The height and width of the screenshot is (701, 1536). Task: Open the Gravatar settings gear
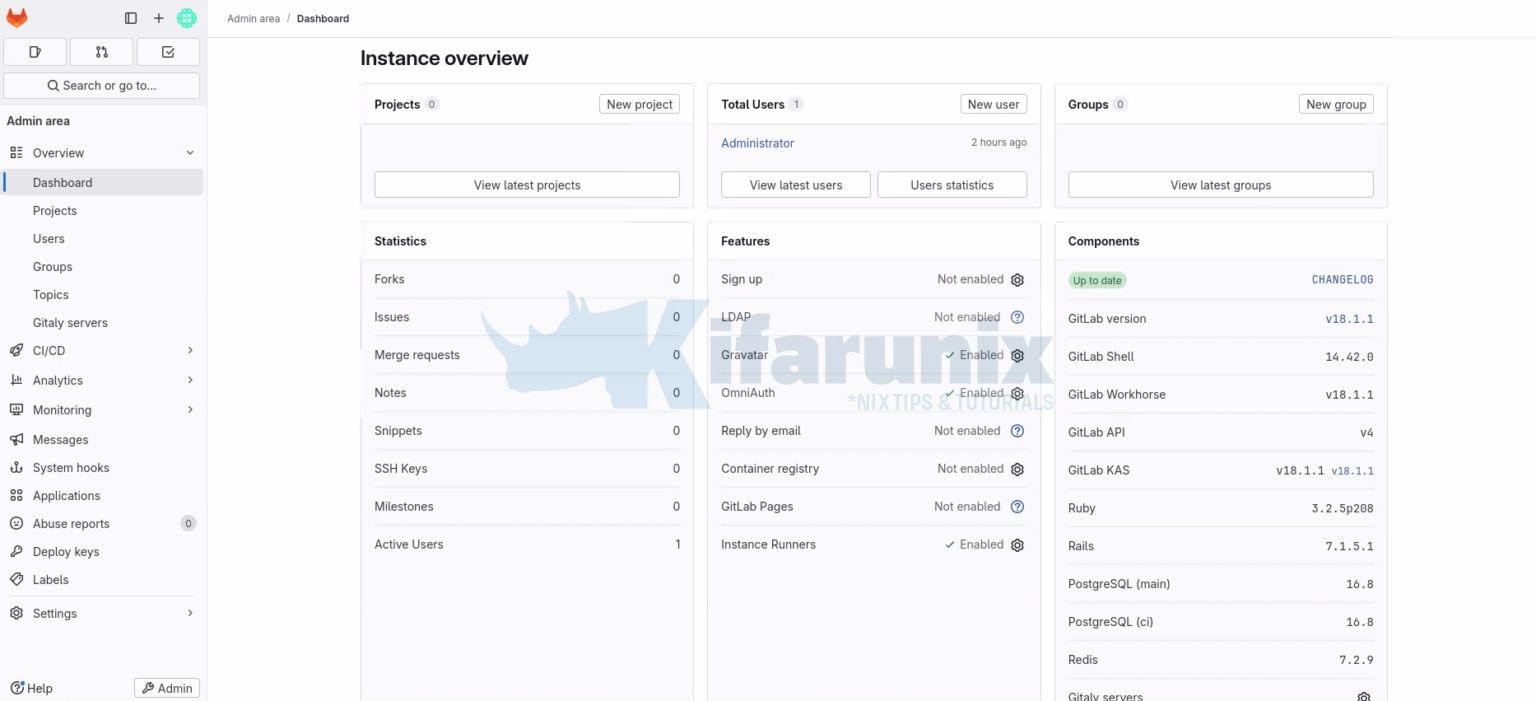[x=1017, y=355]
